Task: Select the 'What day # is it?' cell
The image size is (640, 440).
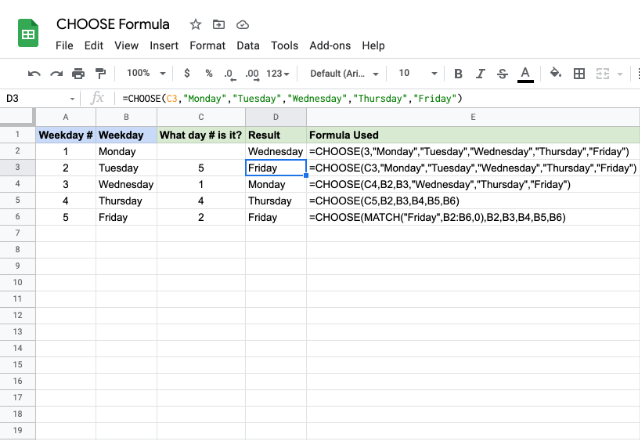Action: click(201, 135)
